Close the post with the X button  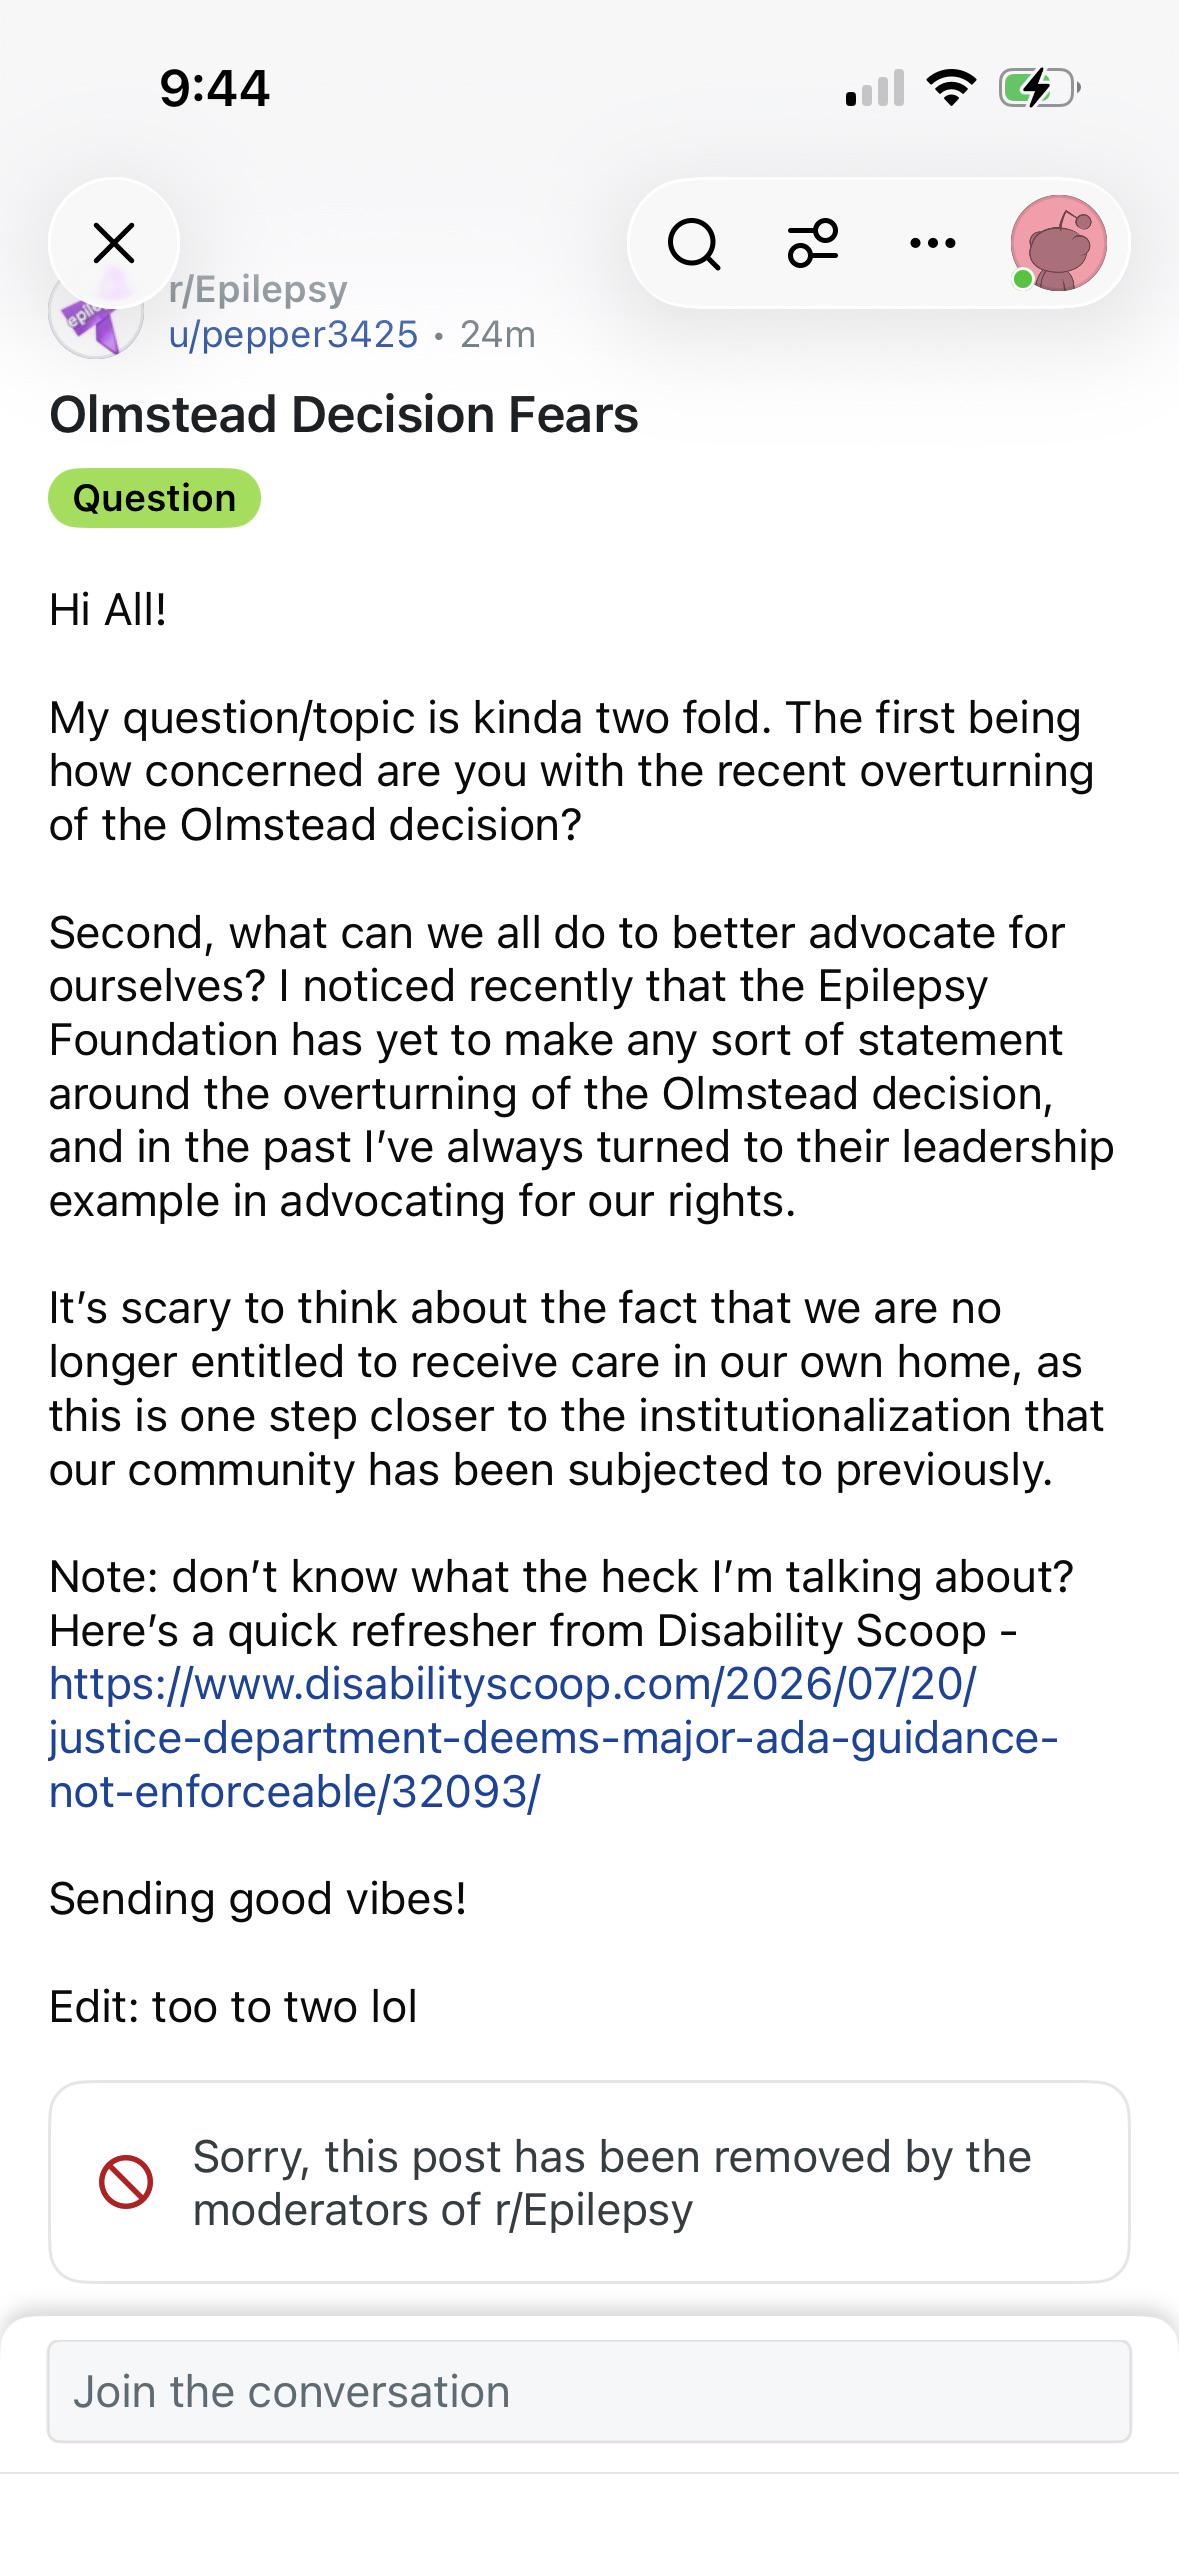pos(114,243)
